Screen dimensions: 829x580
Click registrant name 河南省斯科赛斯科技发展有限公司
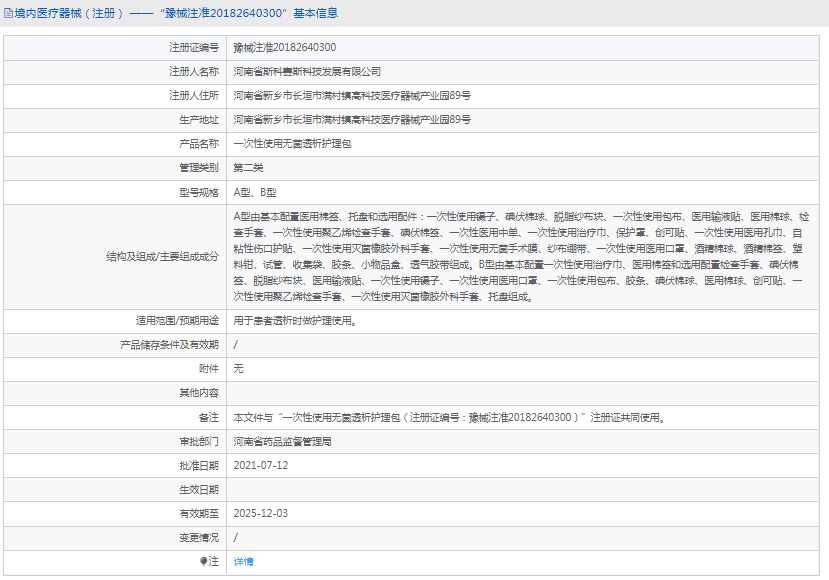click(x=307, y=71)
